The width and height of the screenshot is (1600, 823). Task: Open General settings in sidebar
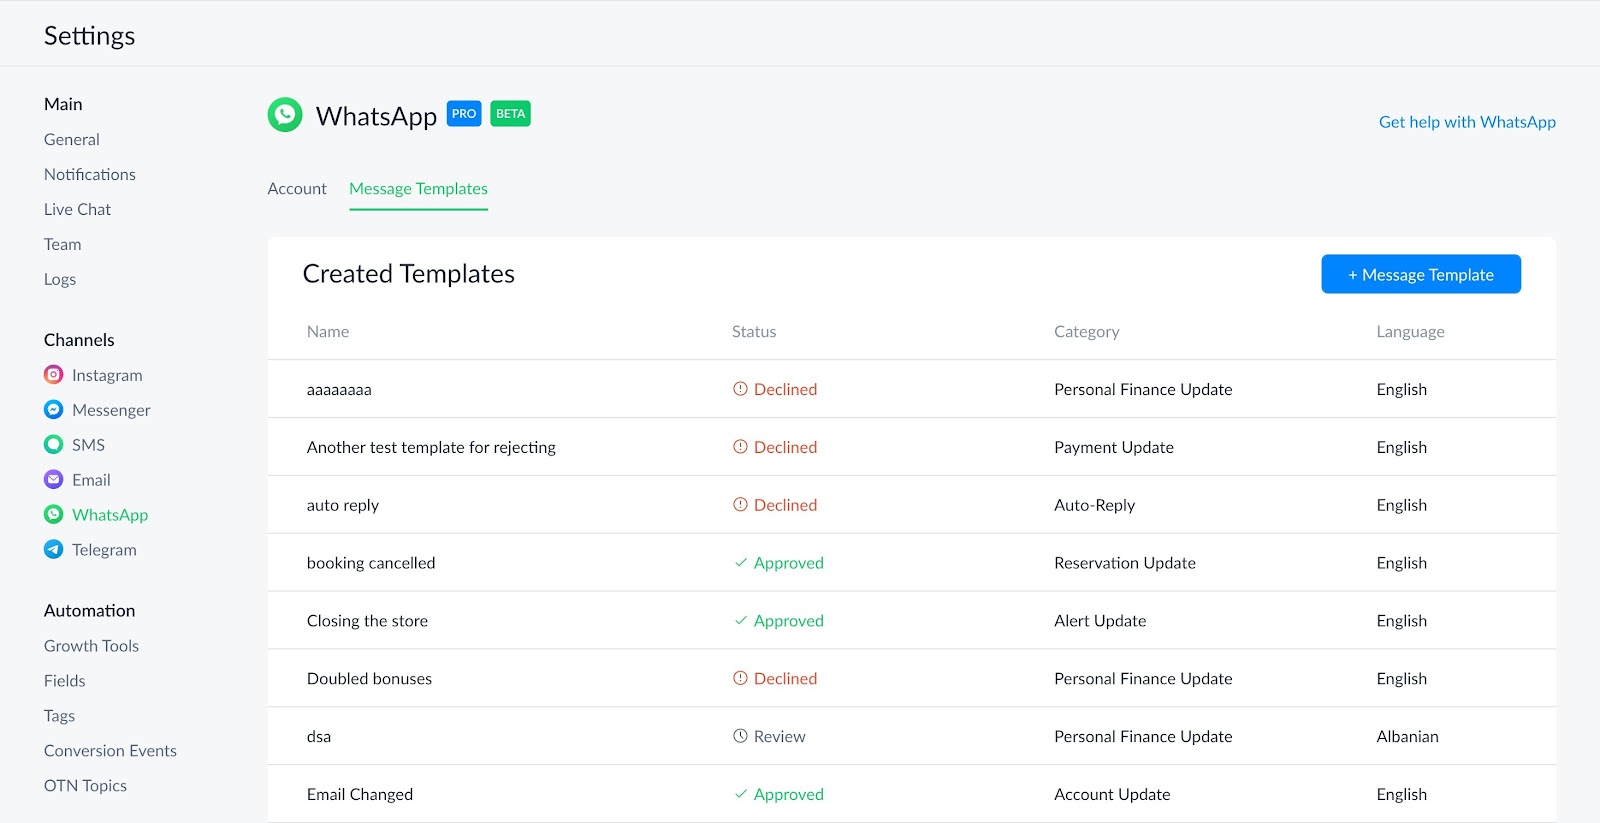72,140
